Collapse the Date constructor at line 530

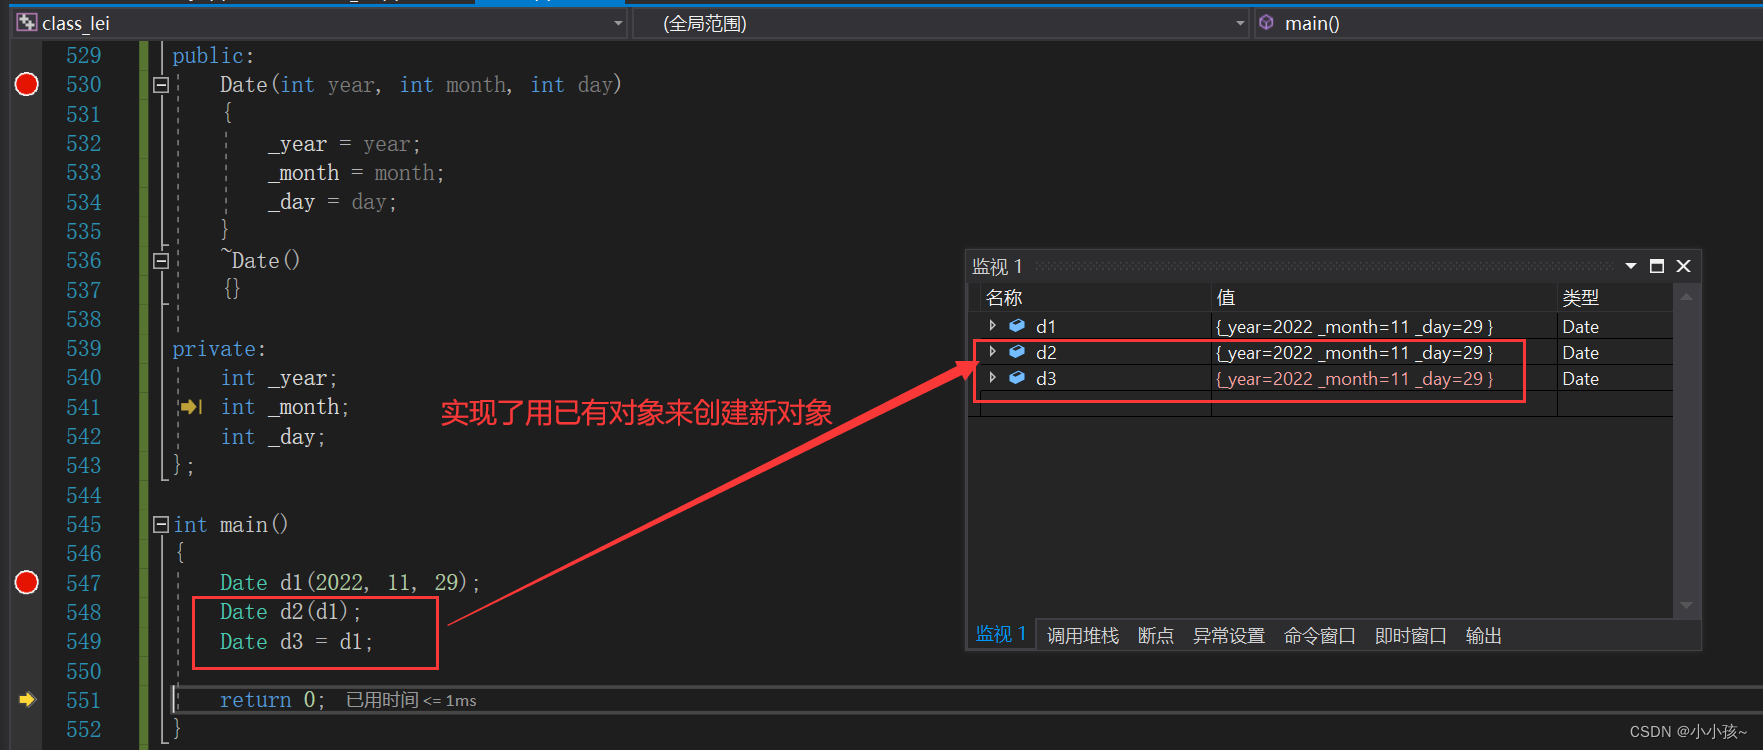pyautogui.click(x=161, y=85)
